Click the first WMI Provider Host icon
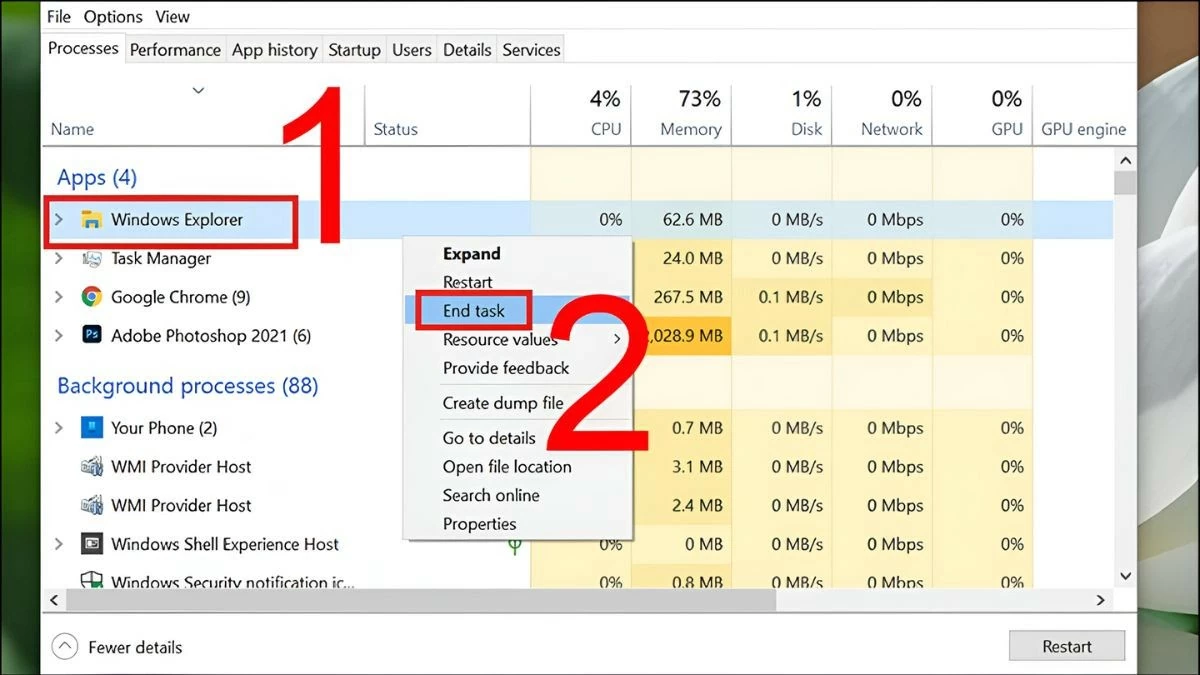 [92, 467]
